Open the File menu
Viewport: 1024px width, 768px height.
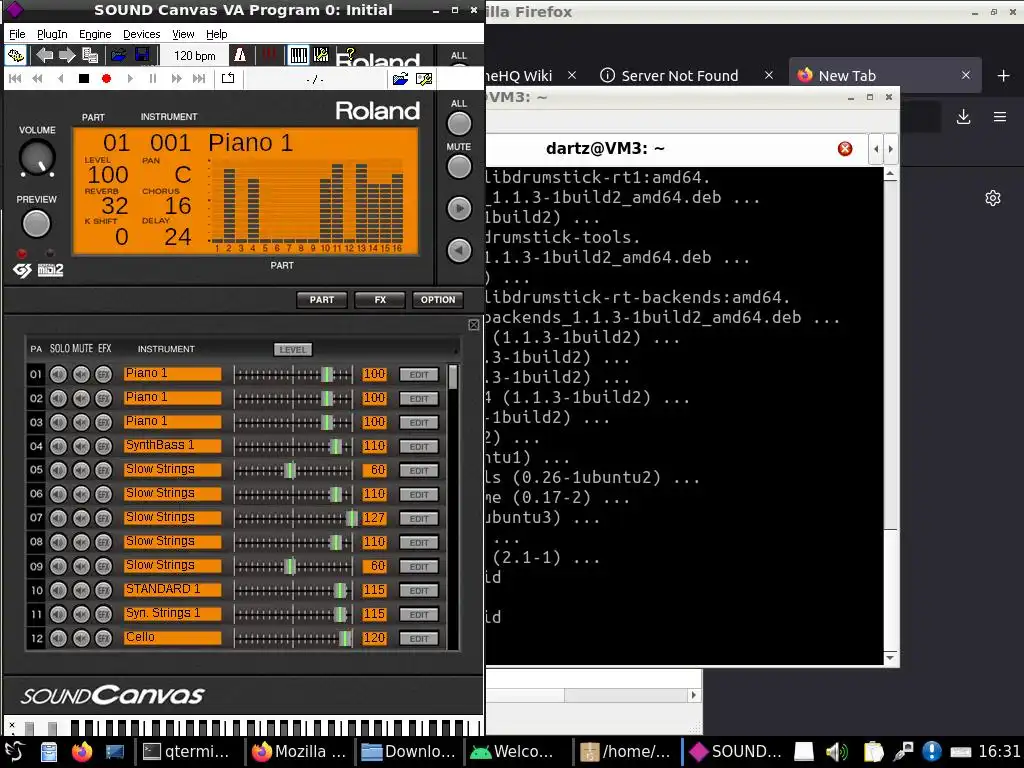pyautogui.click(x=17, y=34)
